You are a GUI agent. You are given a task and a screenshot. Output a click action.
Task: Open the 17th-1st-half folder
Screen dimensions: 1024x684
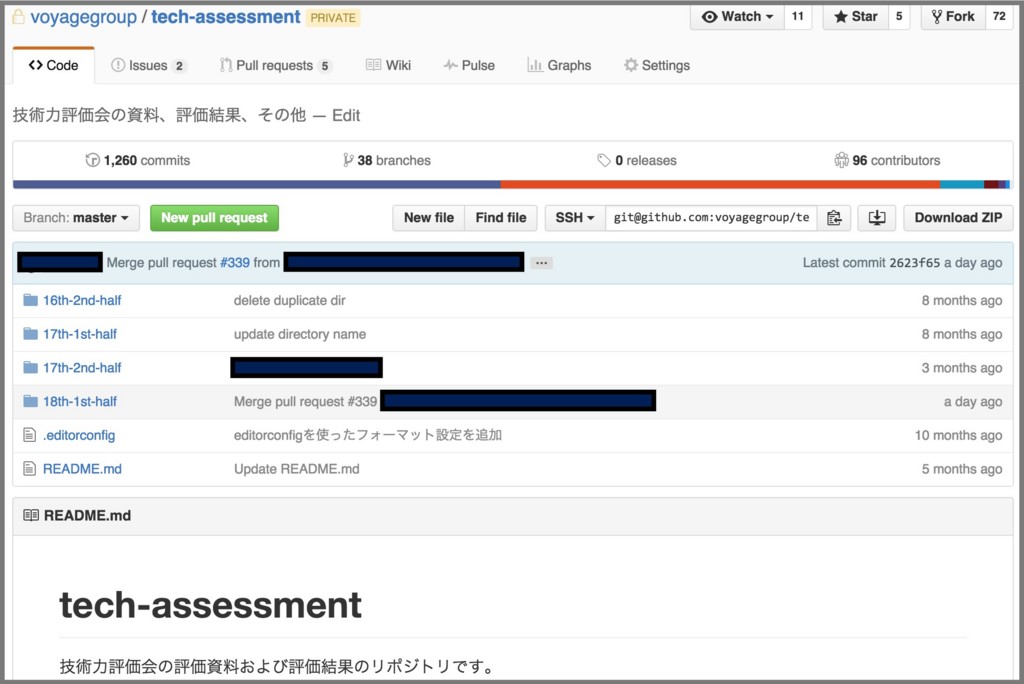(80, 334)
